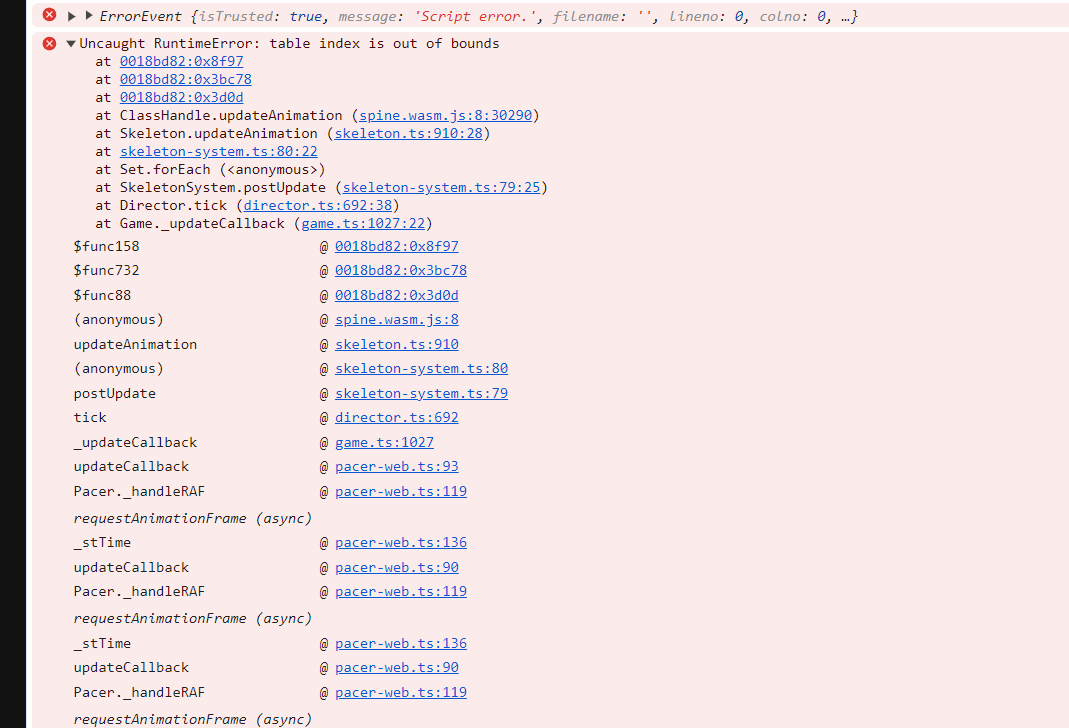The height and width of the screenshot is (728, 1069).
Task: Click the 'SkeletonSystem.postUpdate' stack line text
Action: tap(223, 187)
